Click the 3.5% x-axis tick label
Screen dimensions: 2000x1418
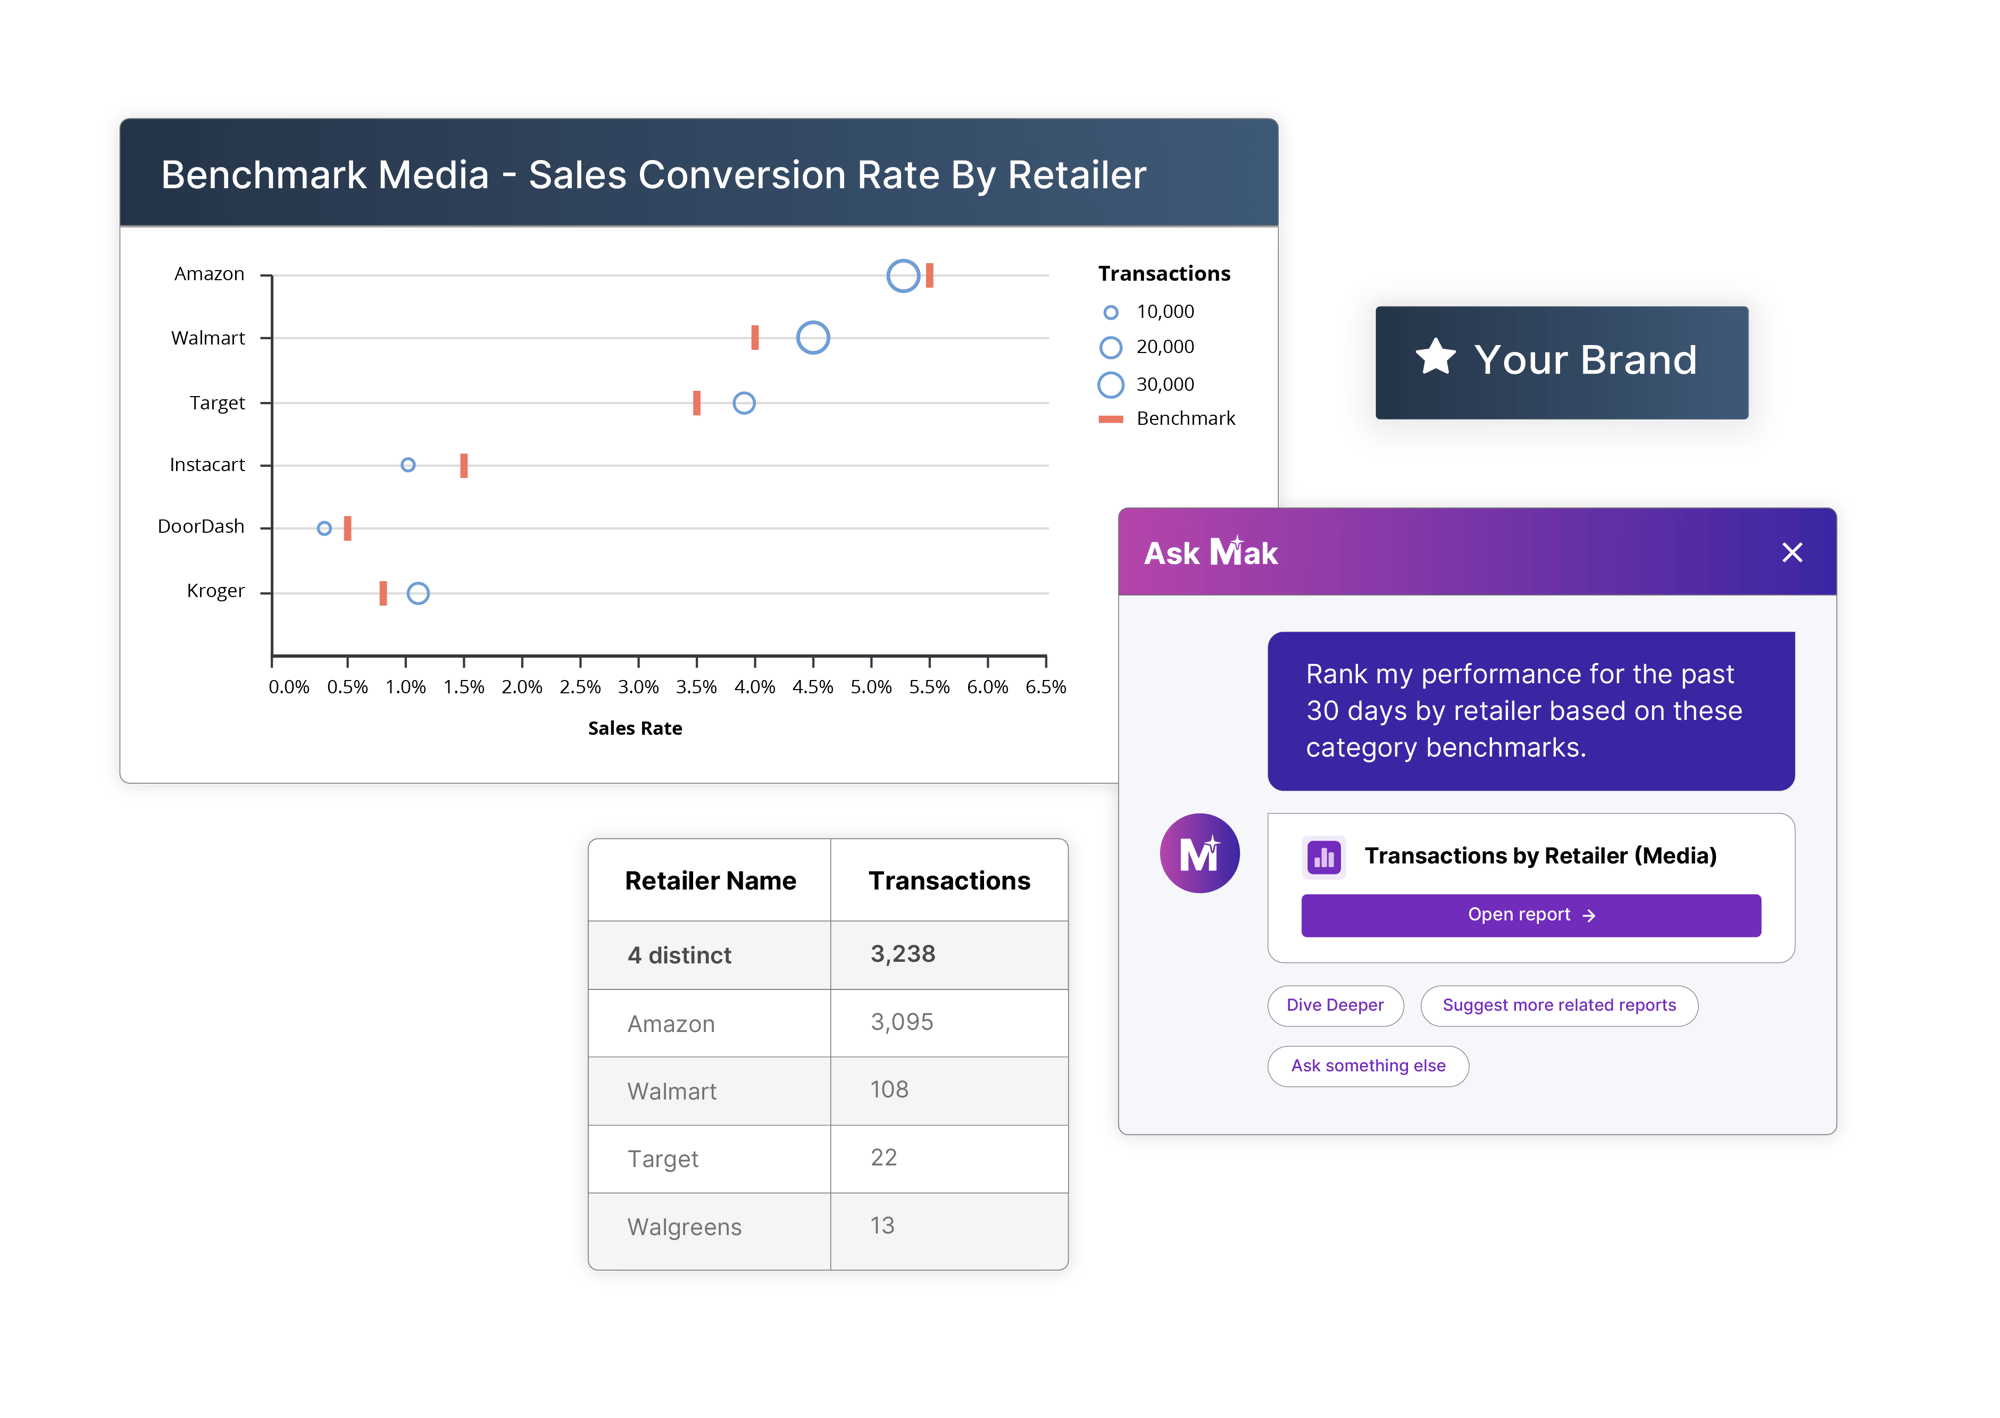pos(696,687)
